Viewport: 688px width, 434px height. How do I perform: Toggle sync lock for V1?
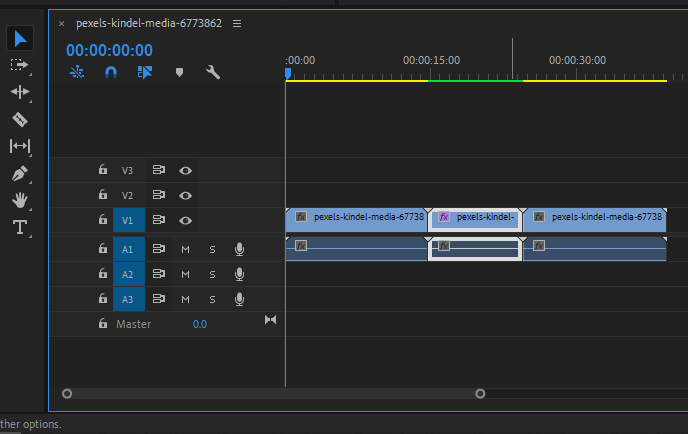(x=159, y=220)
